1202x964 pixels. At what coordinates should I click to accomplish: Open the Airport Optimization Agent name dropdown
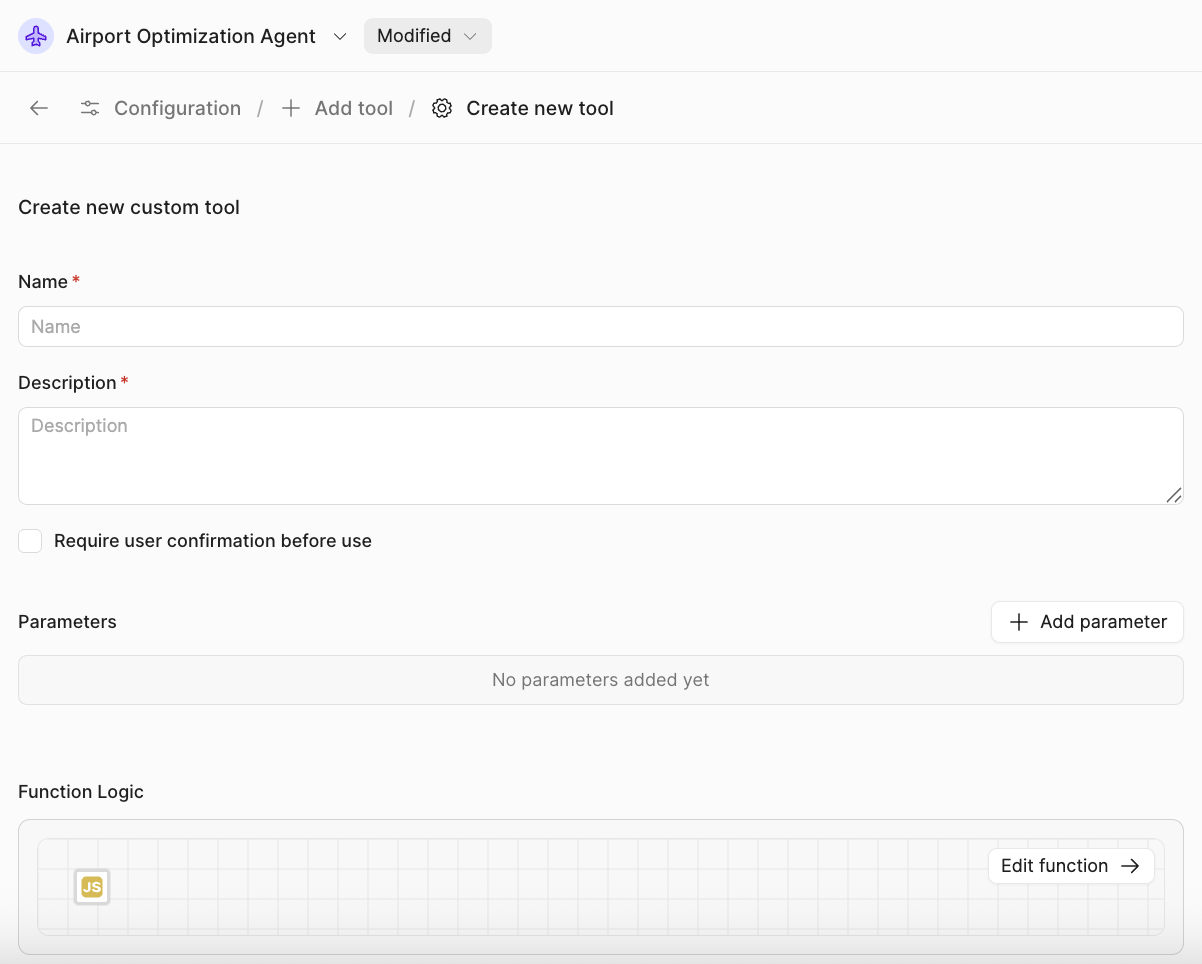coord(339,36)
